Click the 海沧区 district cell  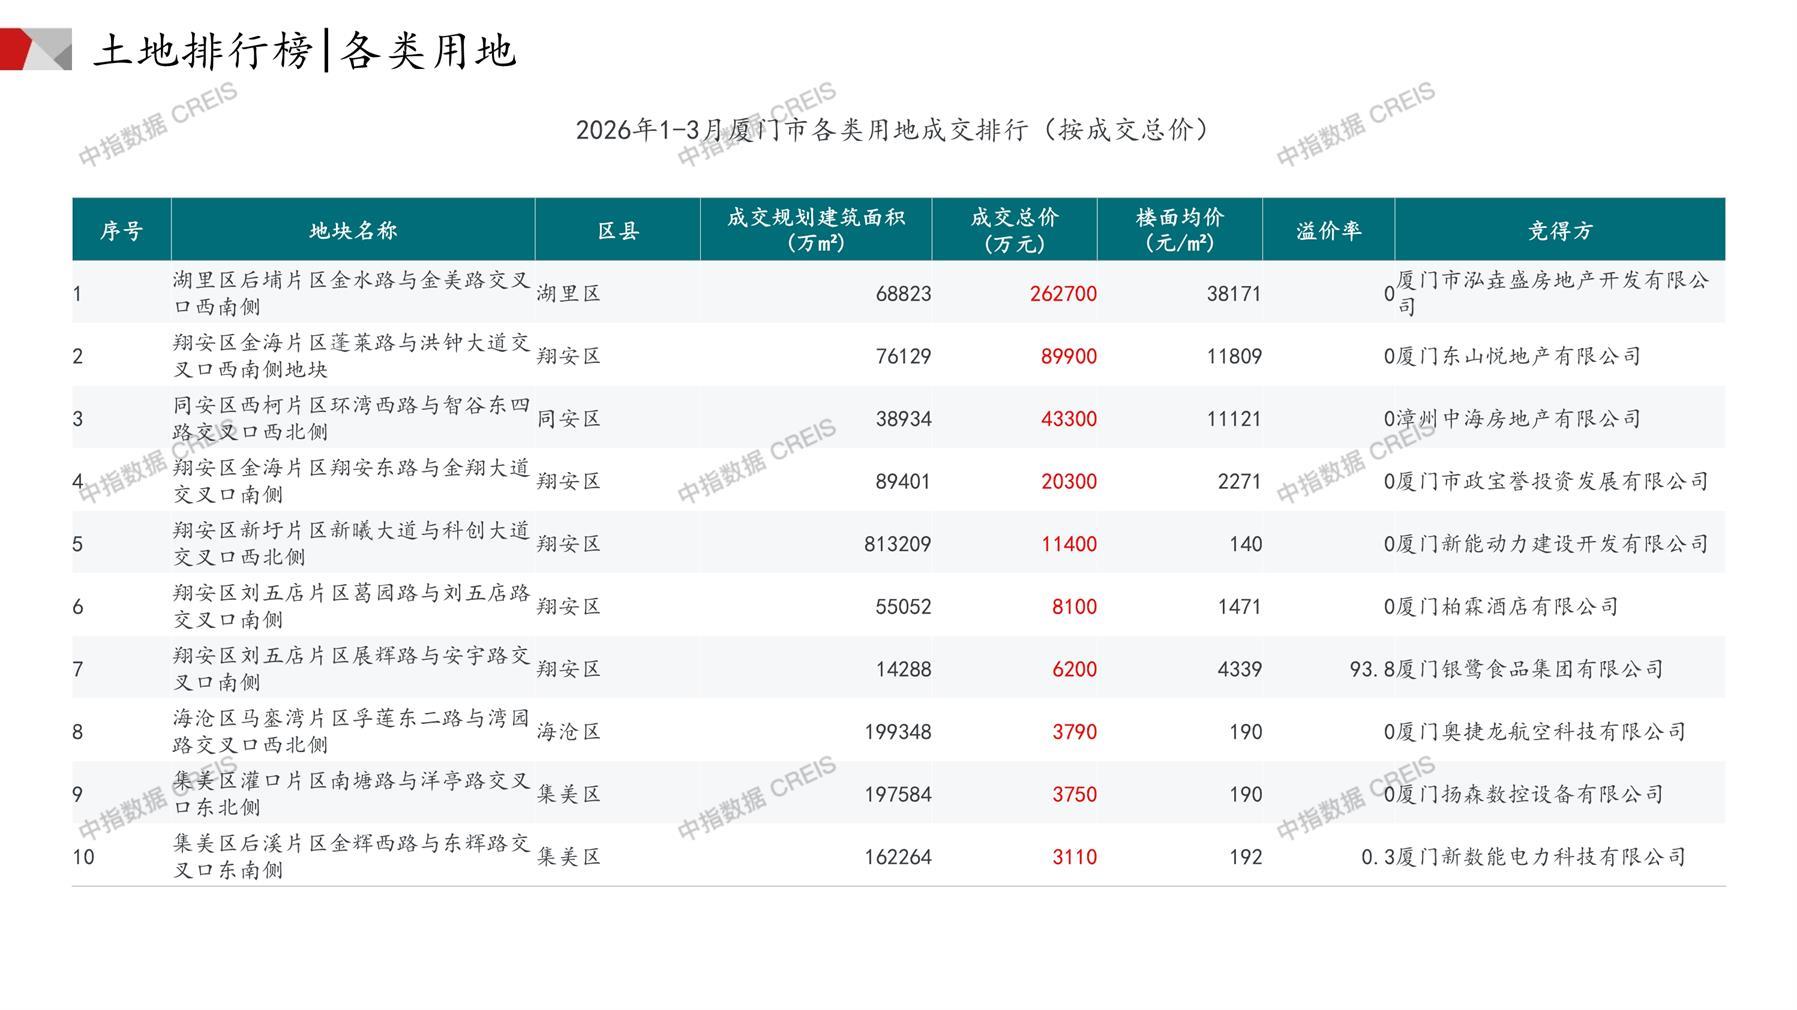568,732
